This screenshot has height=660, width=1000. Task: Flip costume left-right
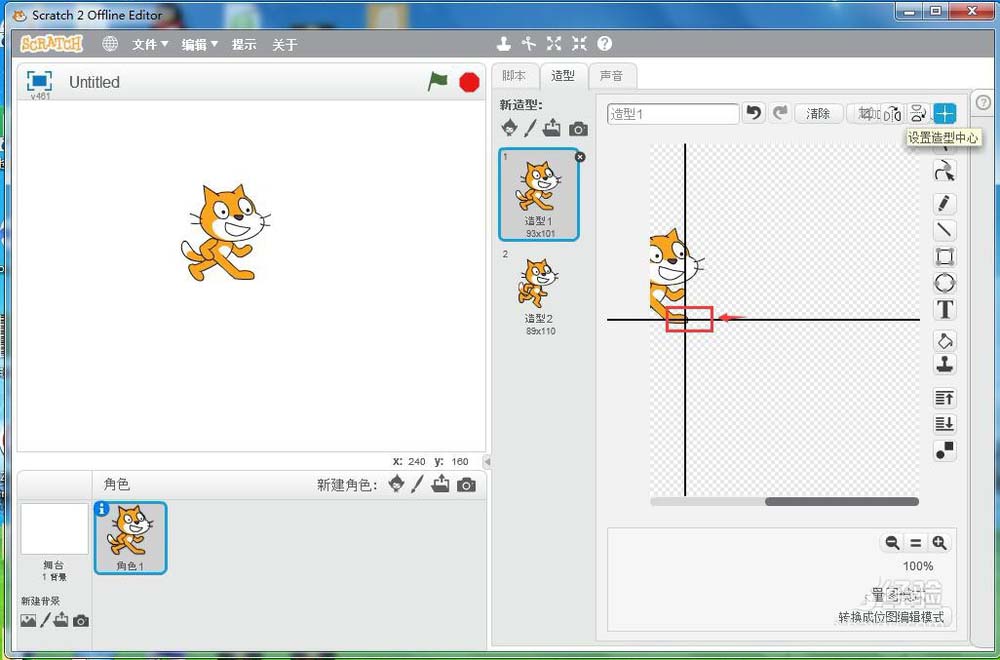coord(893,114)
